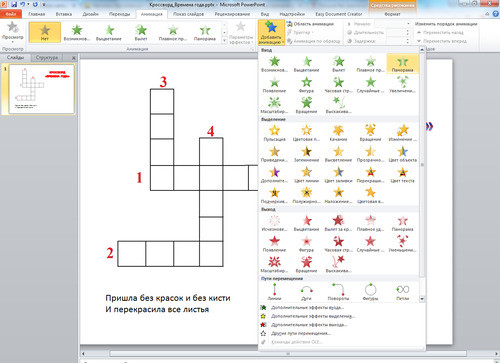500x363 pixels.
Task: Switch to the Структура pane tab
Action: click(x=47, y=58)
